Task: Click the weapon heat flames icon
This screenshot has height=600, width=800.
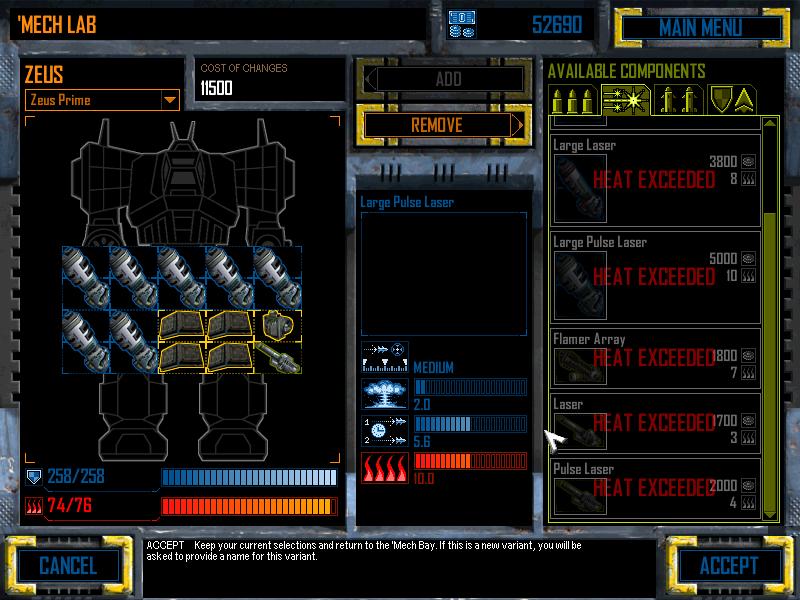Action: tap(385, 467)
